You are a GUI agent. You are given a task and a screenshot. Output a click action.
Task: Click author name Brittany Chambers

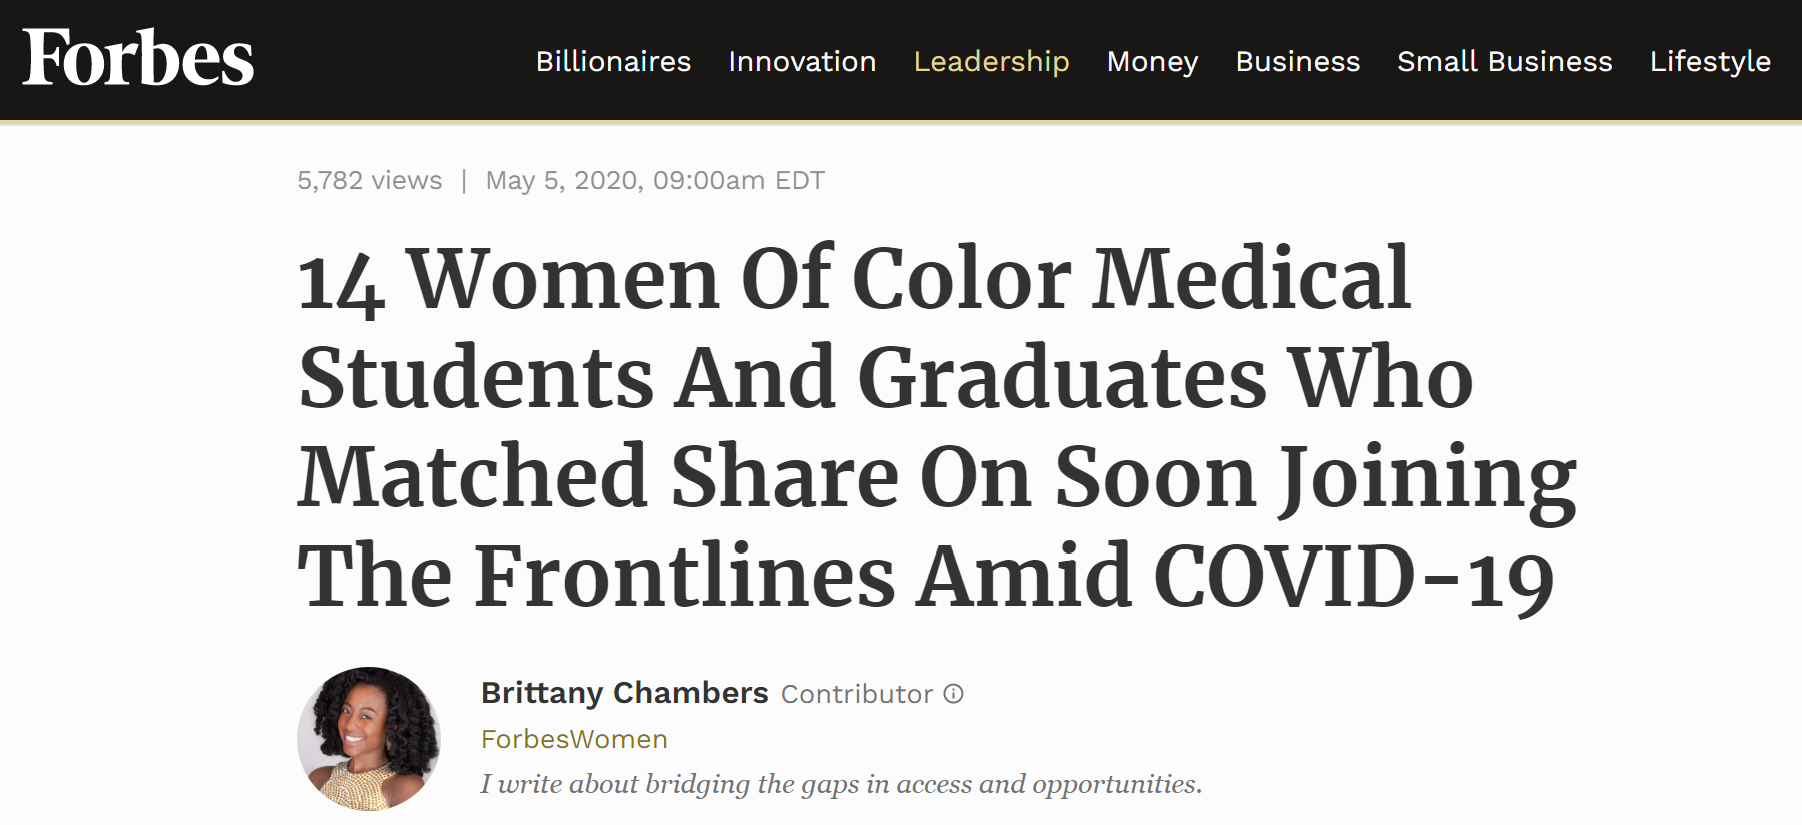(x=622, y=692)
